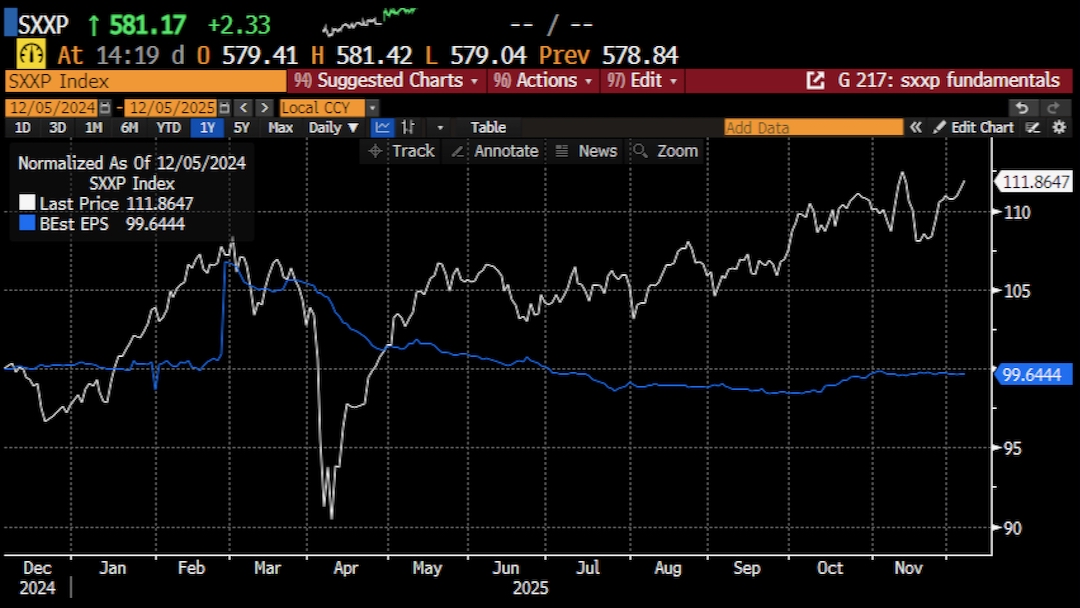Viewport: 1080px width, 608px height.
Task: Click the undo arrow icon
Action: pyautogui.click(x=1021, y=108)
